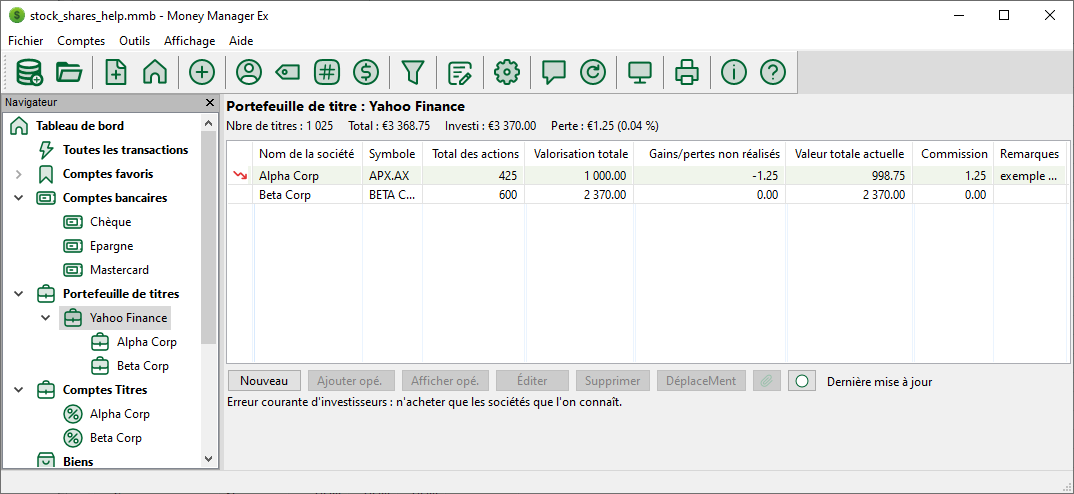Sort by Nom de la société column
Screen dimensions: 1074x494
click(307, 154)
